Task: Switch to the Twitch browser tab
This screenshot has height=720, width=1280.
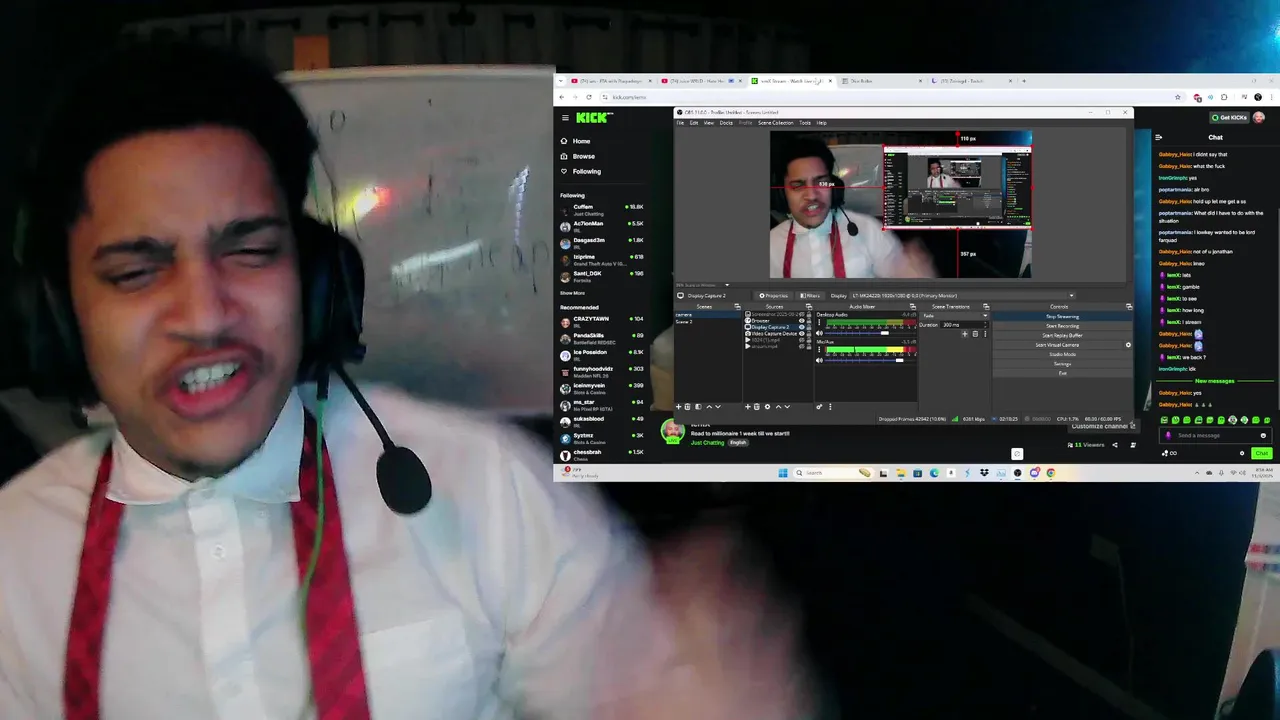Action: tap(971, 81)
